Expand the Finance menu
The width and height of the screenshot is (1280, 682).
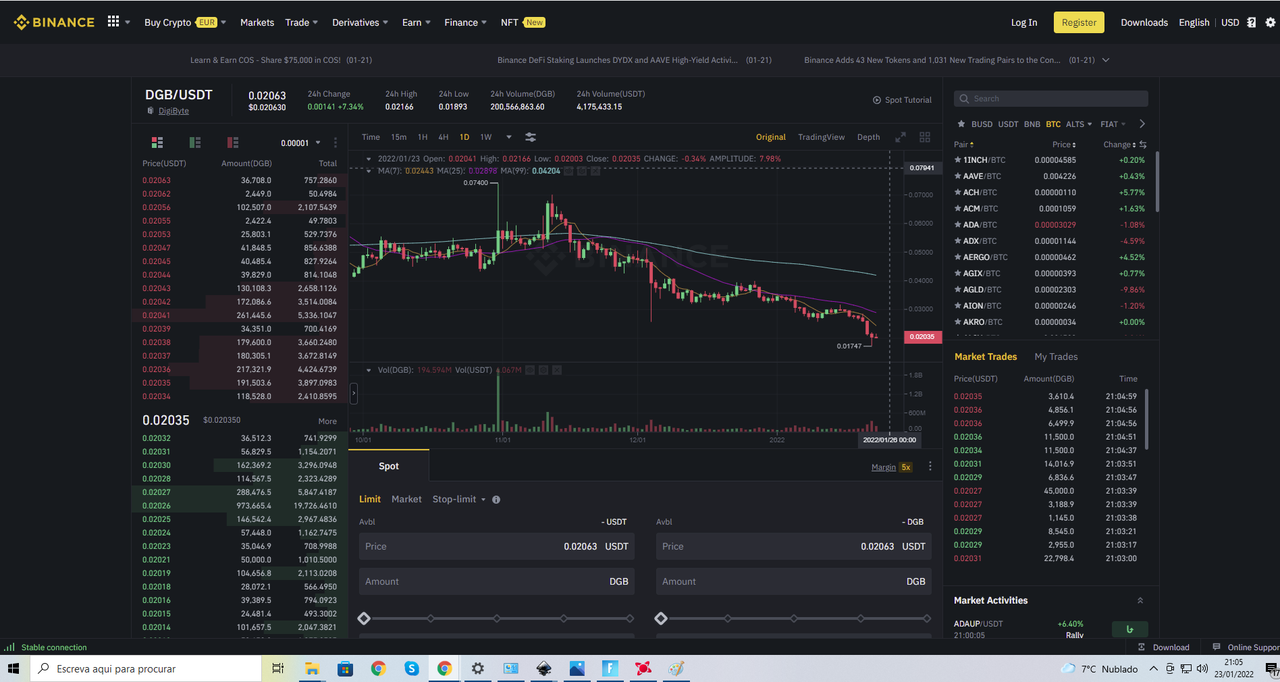coord(466,22)
